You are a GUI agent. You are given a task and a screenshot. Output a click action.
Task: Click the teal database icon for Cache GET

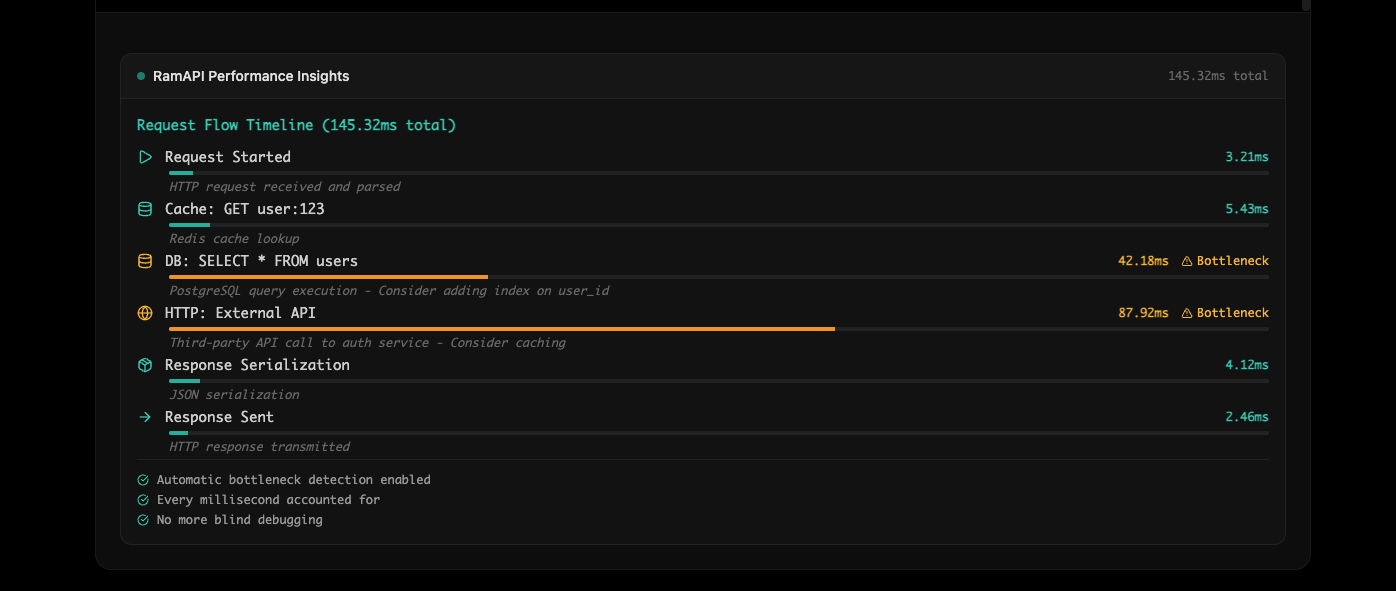pos(145,209)
